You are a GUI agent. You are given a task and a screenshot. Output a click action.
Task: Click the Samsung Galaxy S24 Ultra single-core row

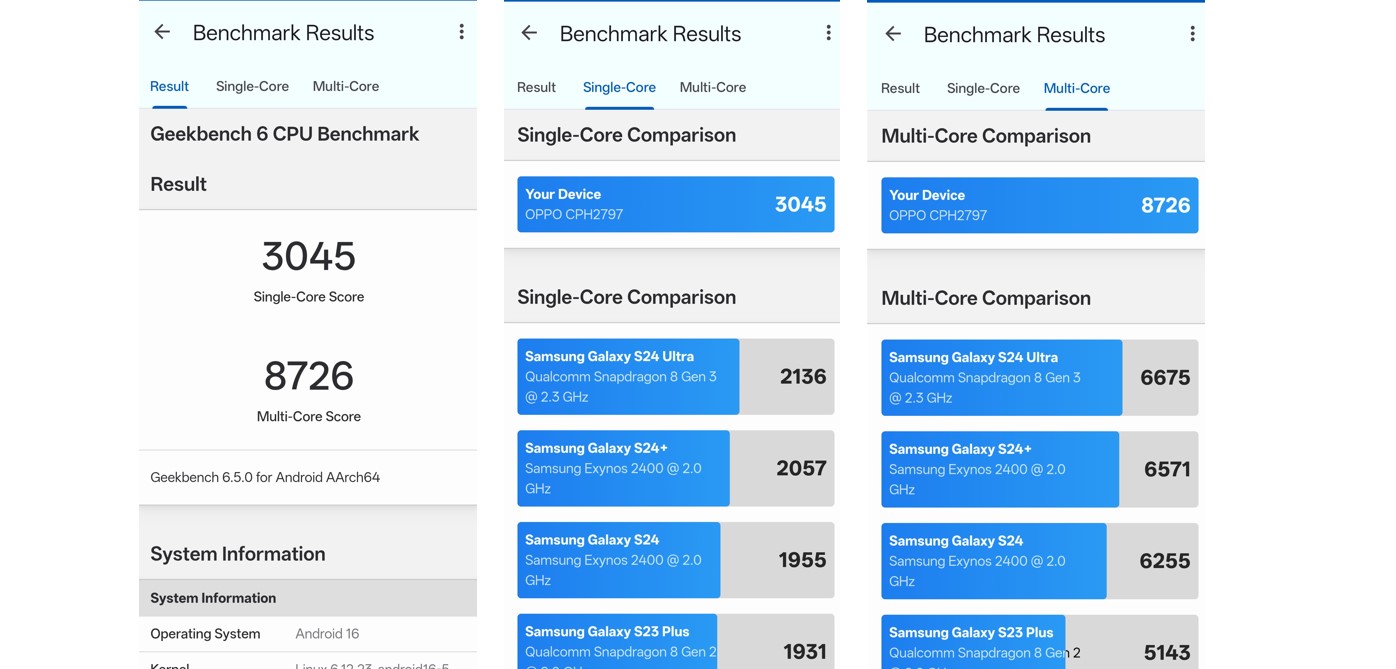675,376
